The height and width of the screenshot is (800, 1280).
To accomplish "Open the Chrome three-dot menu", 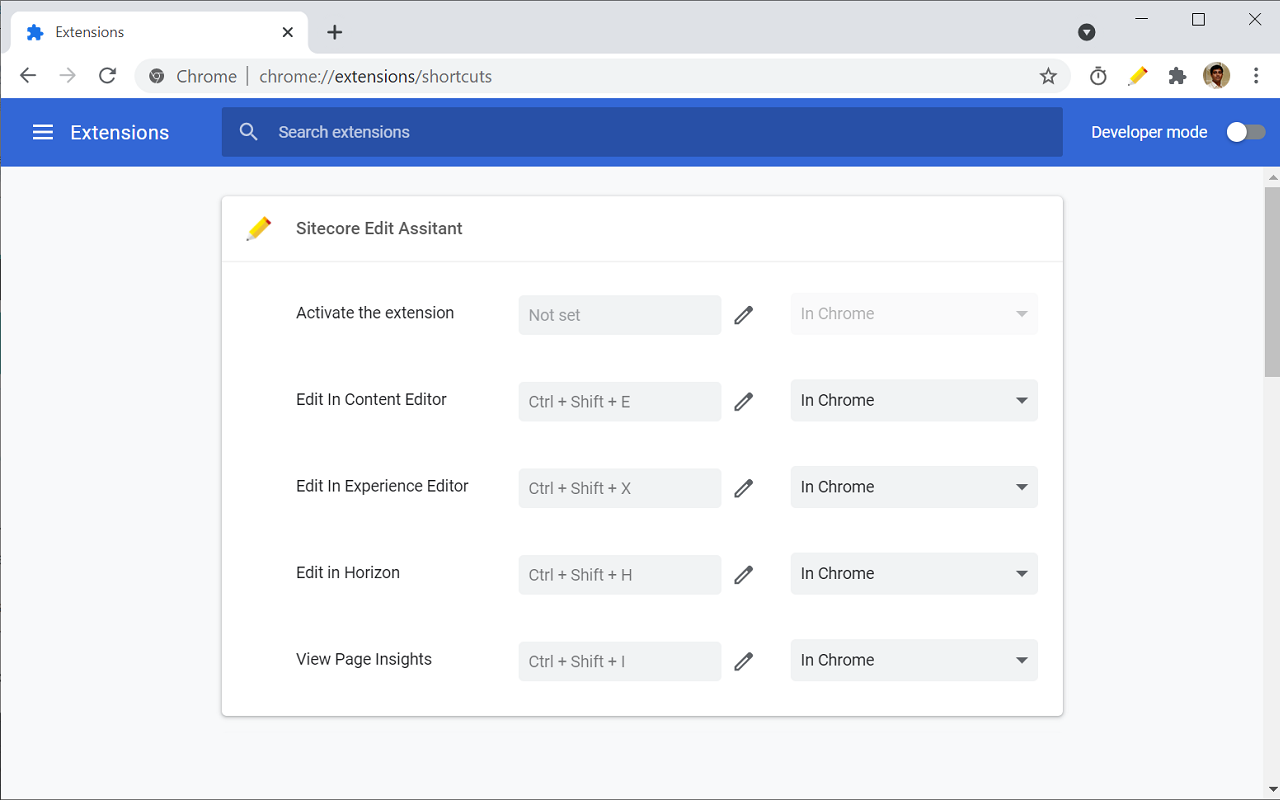I will click(1256, 76).
